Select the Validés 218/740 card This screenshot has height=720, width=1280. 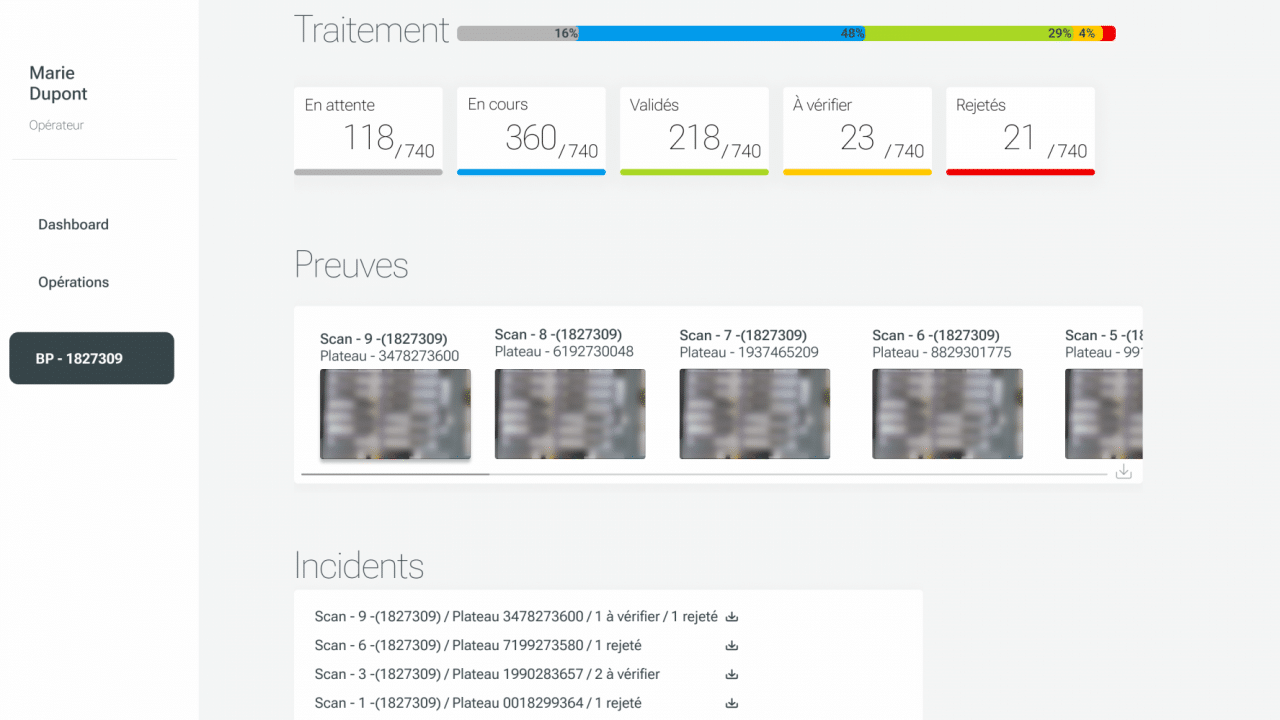pyautogui.click(x=694, y=130)
